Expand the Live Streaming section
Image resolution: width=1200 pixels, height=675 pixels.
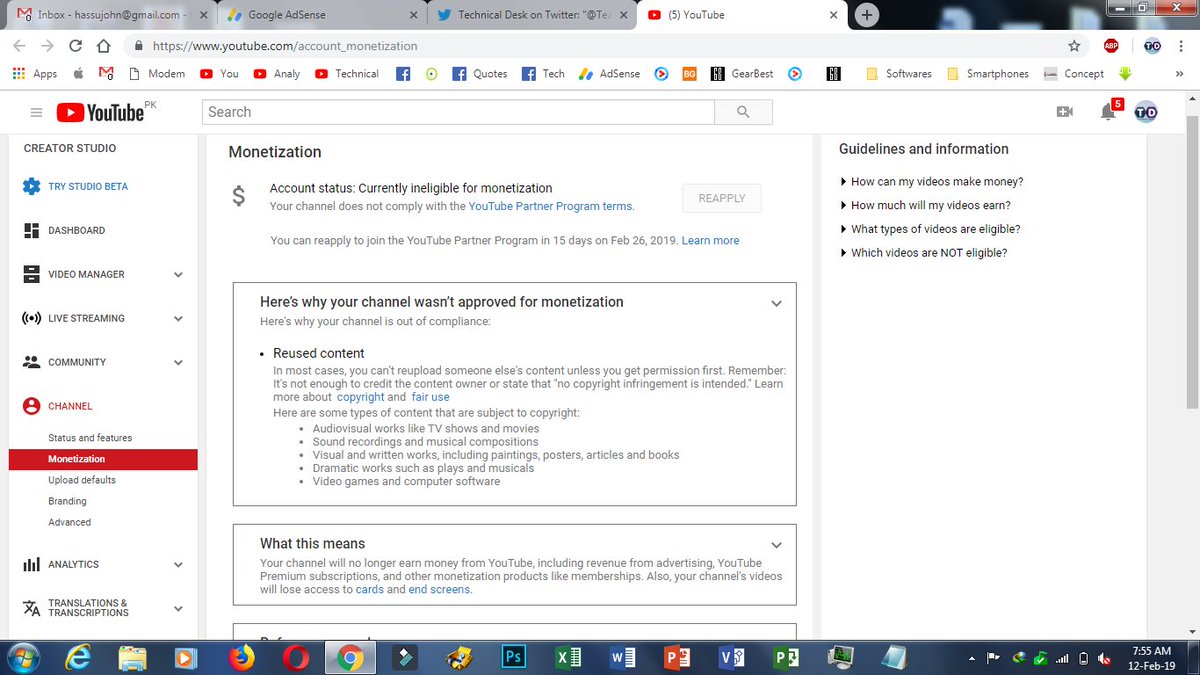[x=178, y=319]
